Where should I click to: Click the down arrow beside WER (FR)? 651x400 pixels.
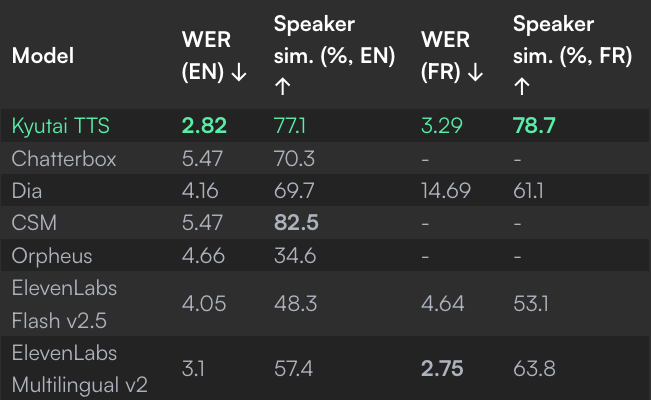click(x=475, y=73)
